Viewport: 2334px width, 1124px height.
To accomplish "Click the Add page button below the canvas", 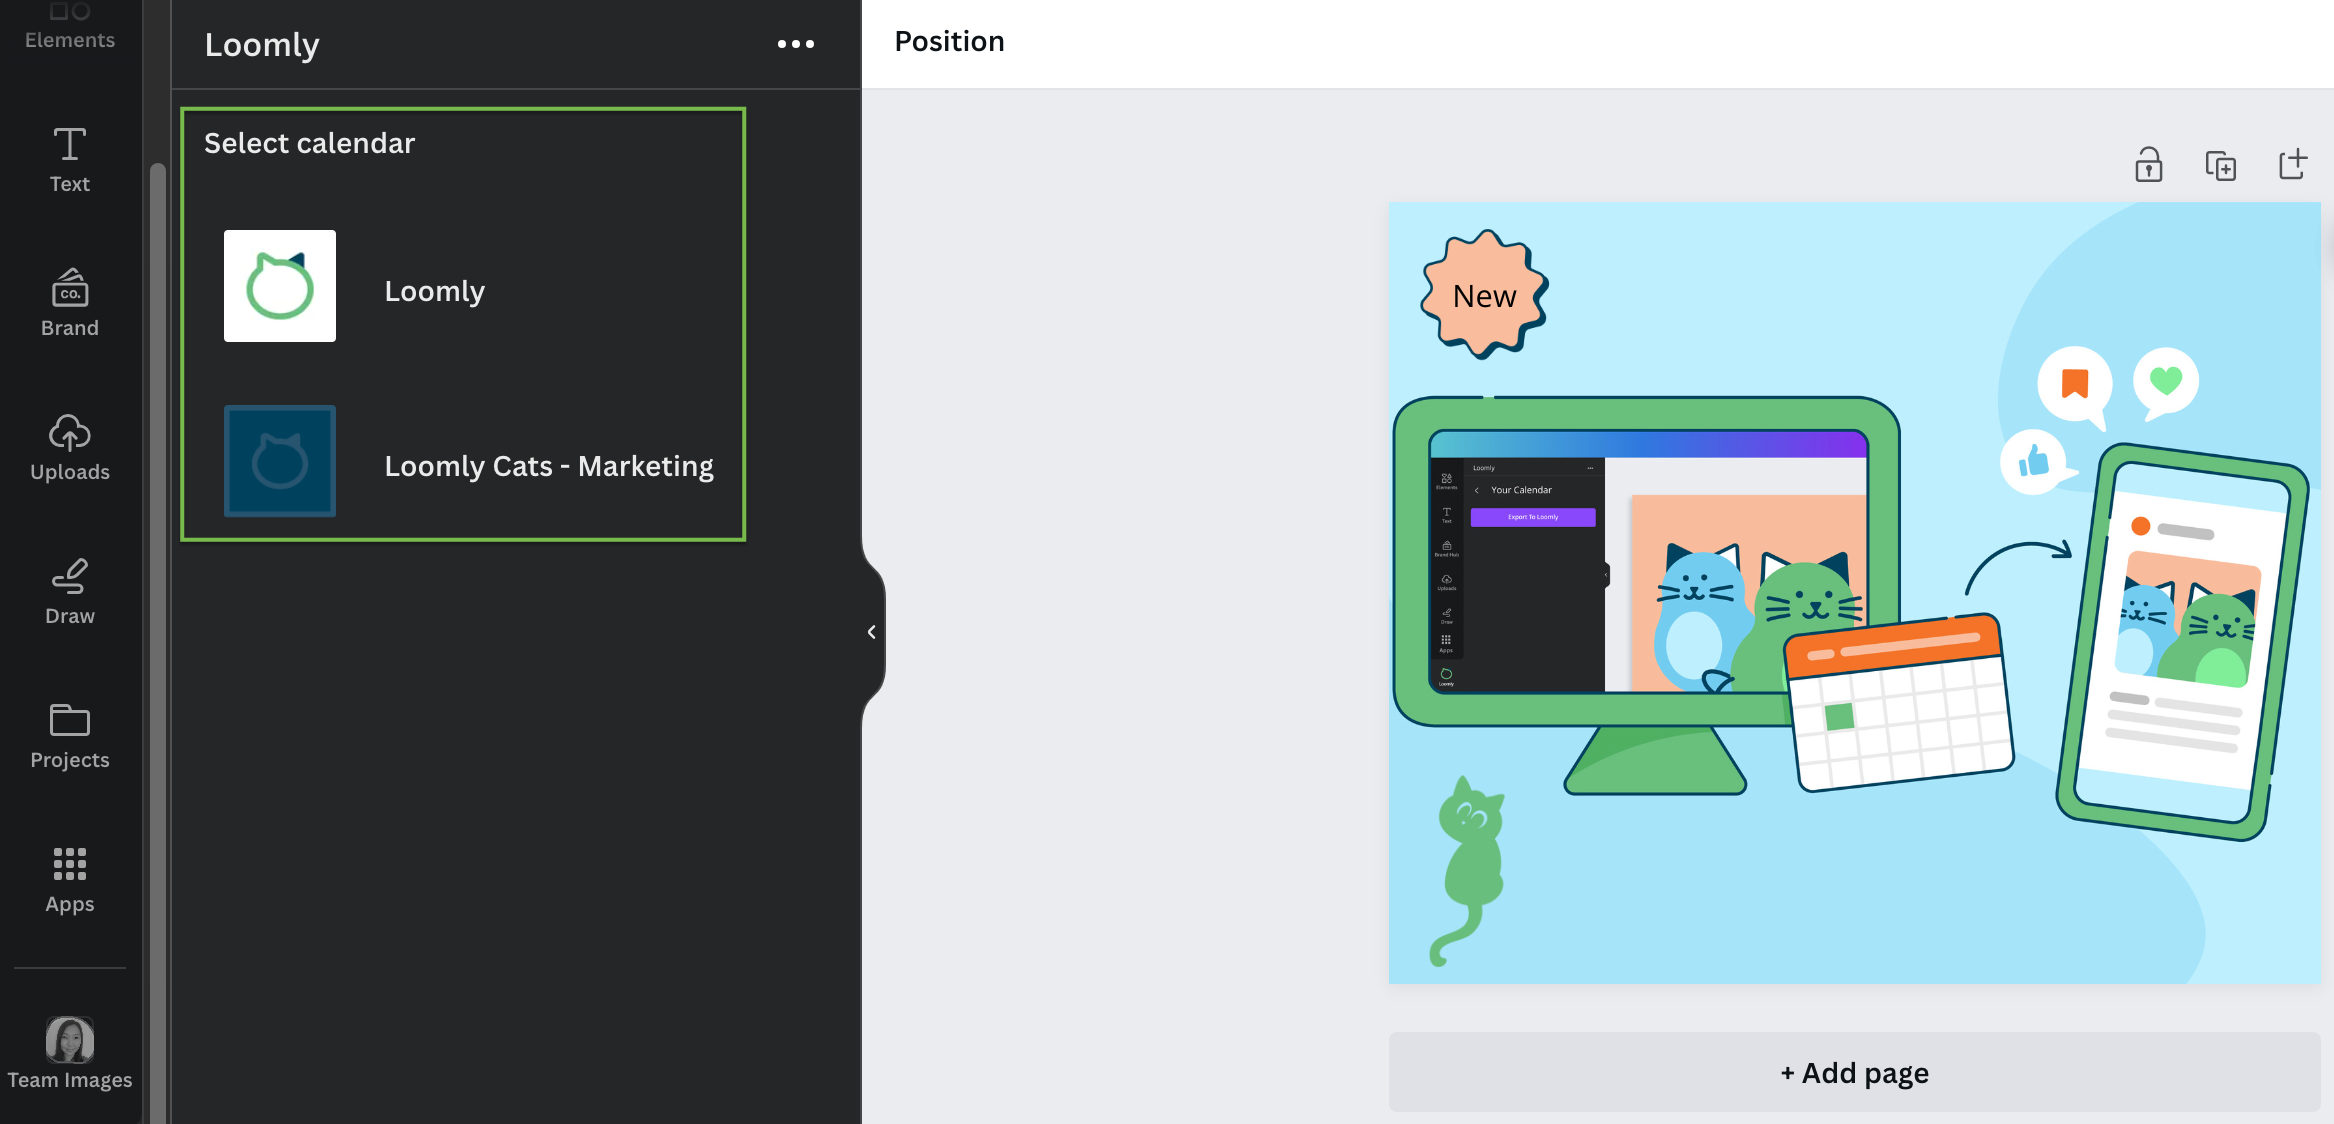I will pos(1853,1071).
